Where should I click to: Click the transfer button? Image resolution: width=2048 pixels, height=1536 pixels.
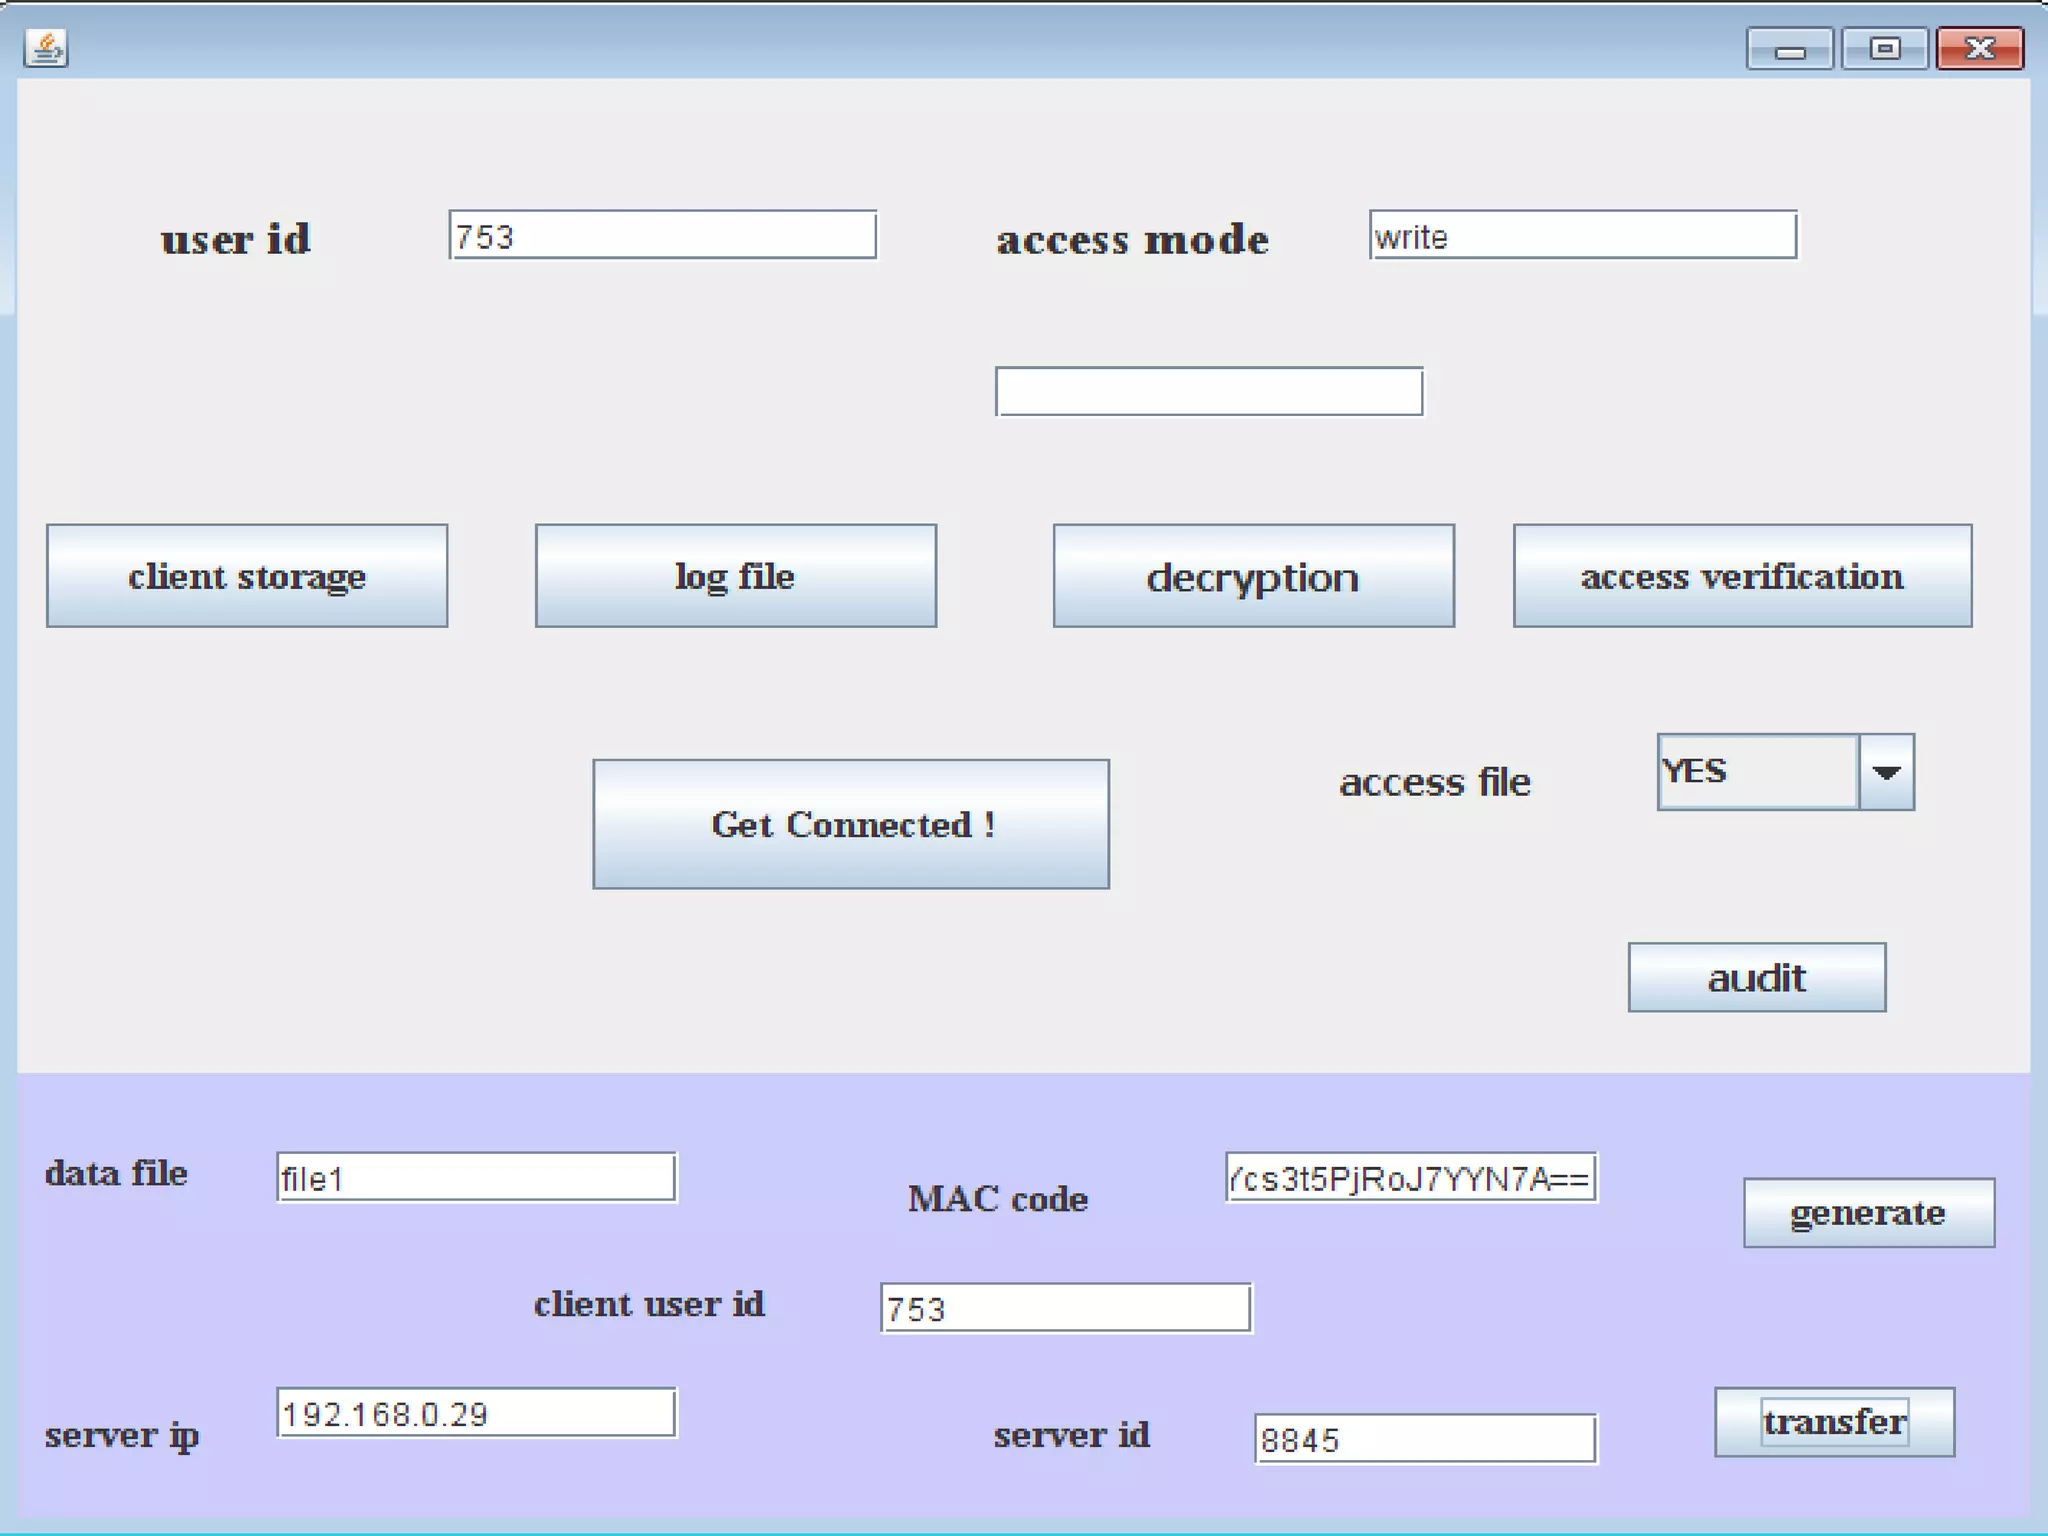click(x=1834, y=1421)
